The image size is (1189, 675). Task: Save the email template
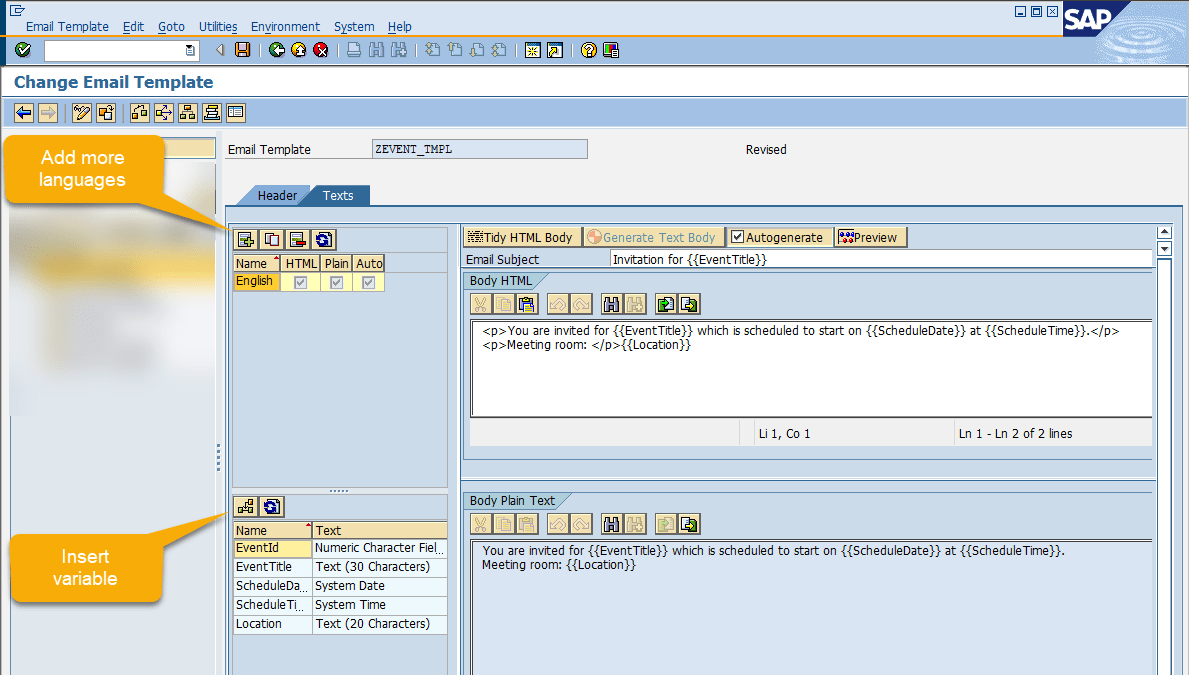point(243,50)
